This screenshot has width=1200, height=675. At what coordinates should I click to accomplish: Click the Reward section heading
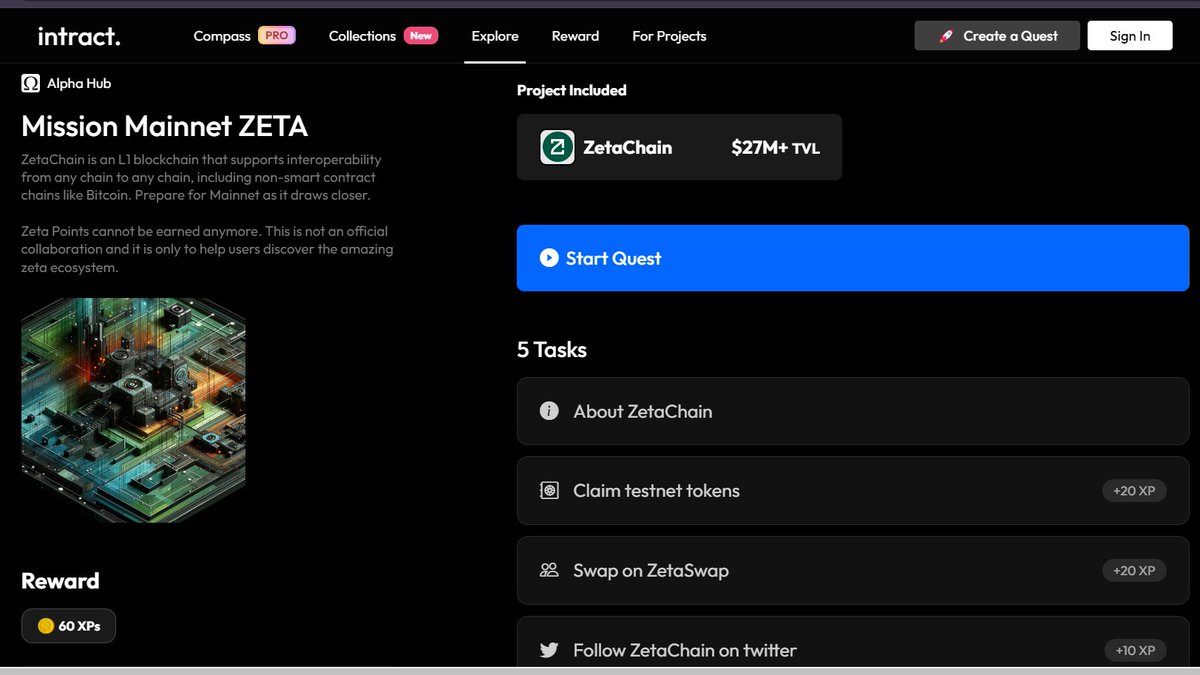click(60, 581)
